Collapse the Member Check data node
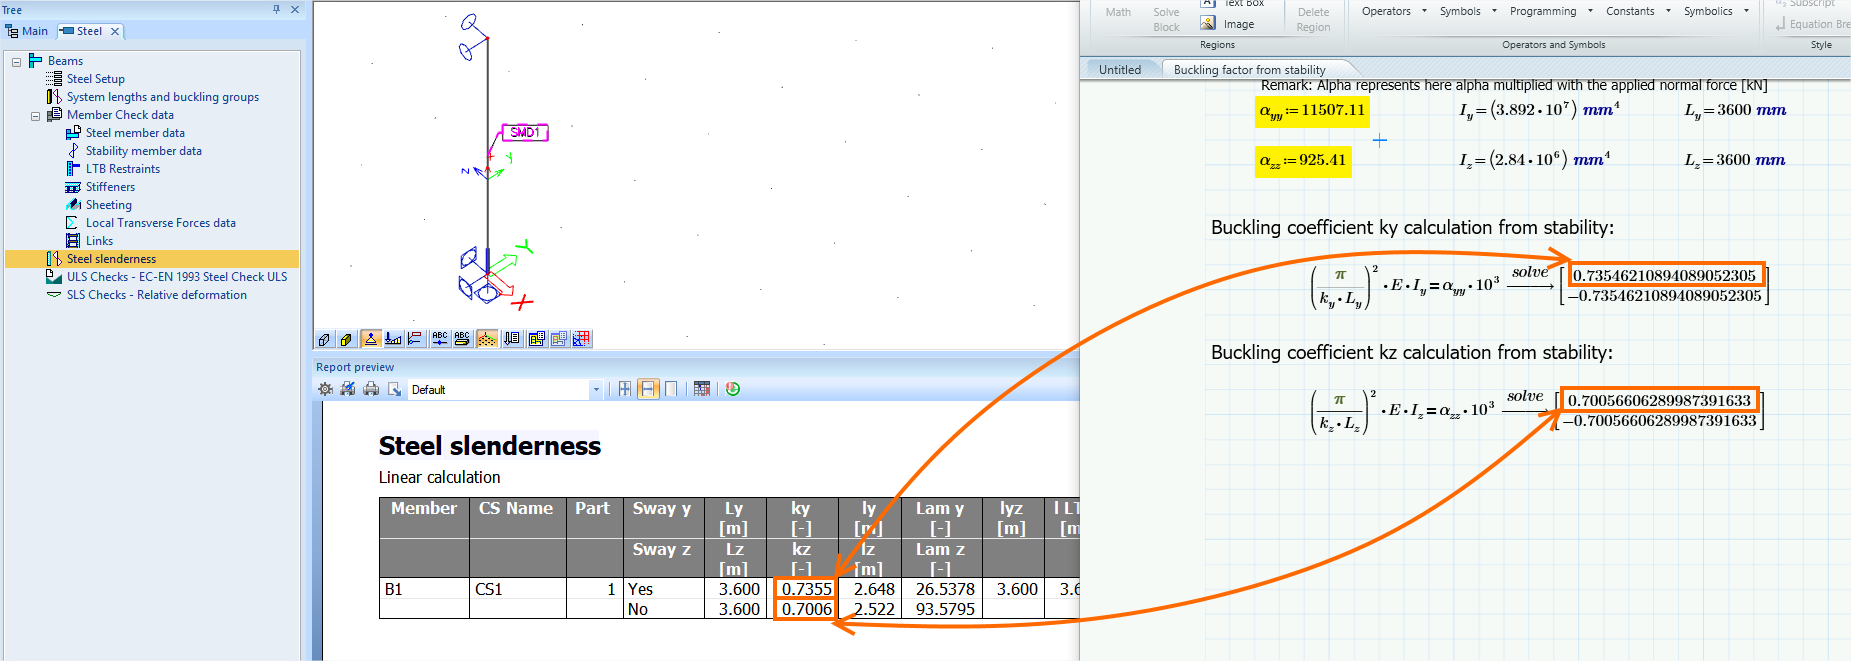Image resolution: width=1851 pixels, height=661 pixels. click(35, 116)
